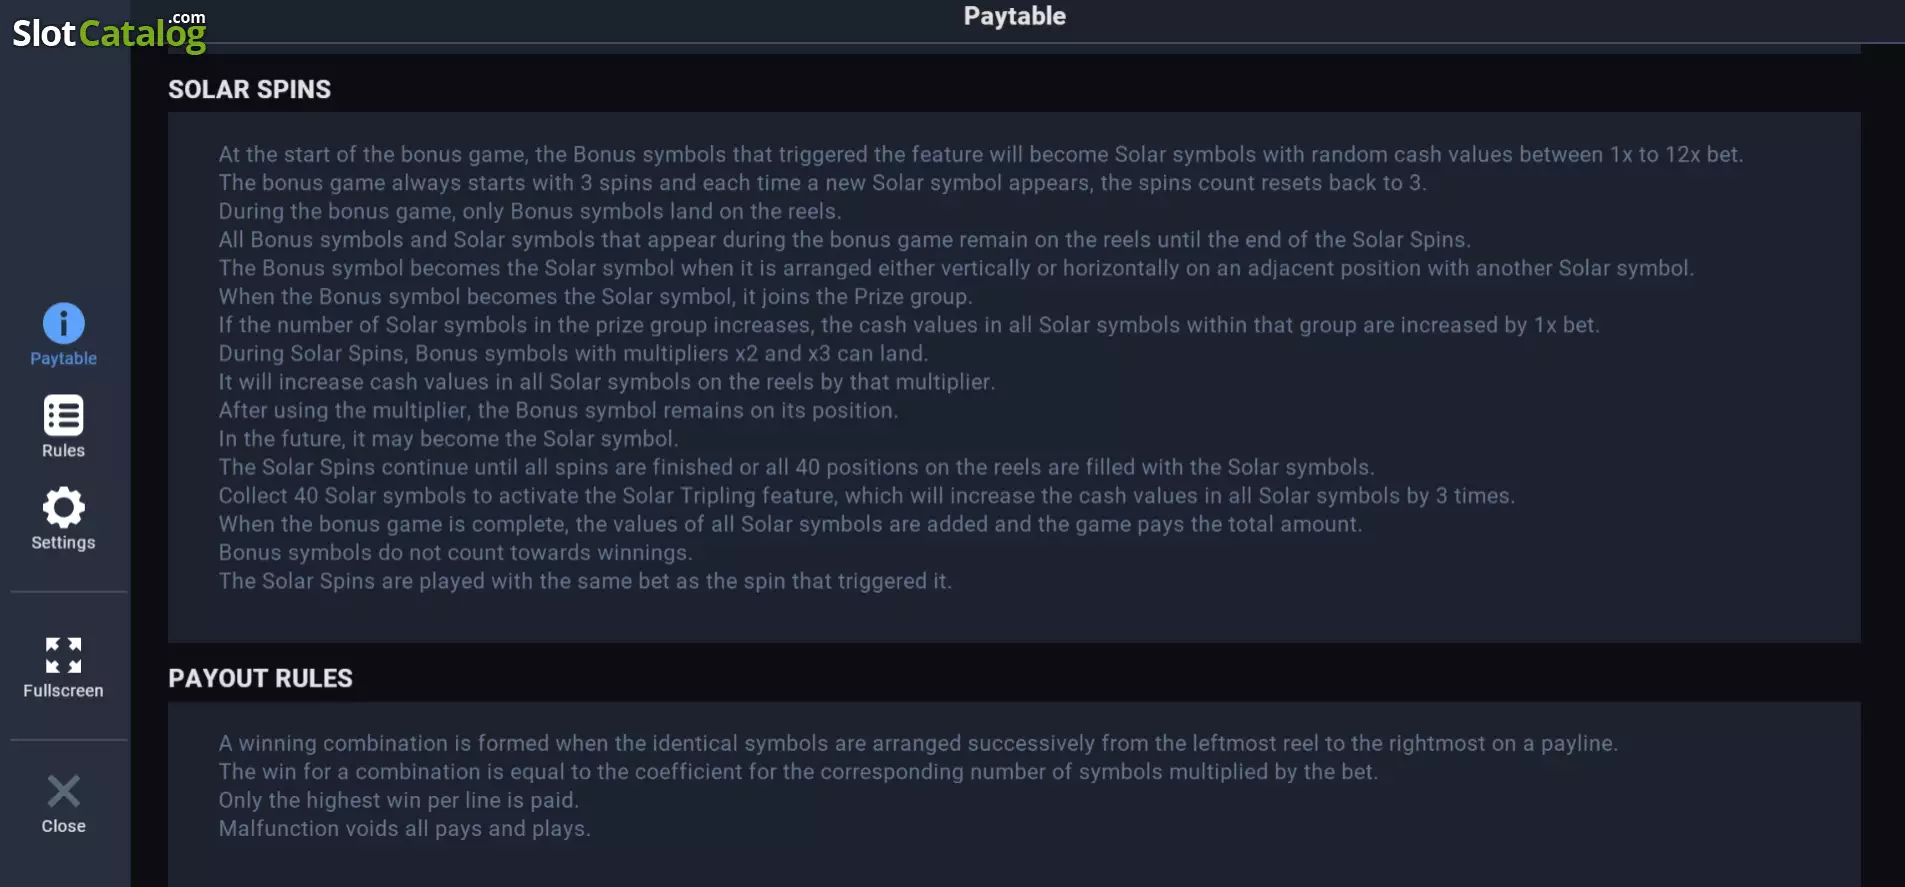1905x887 pixels.
Task: Open the Rules list icon
Action: tap(63, 415)
